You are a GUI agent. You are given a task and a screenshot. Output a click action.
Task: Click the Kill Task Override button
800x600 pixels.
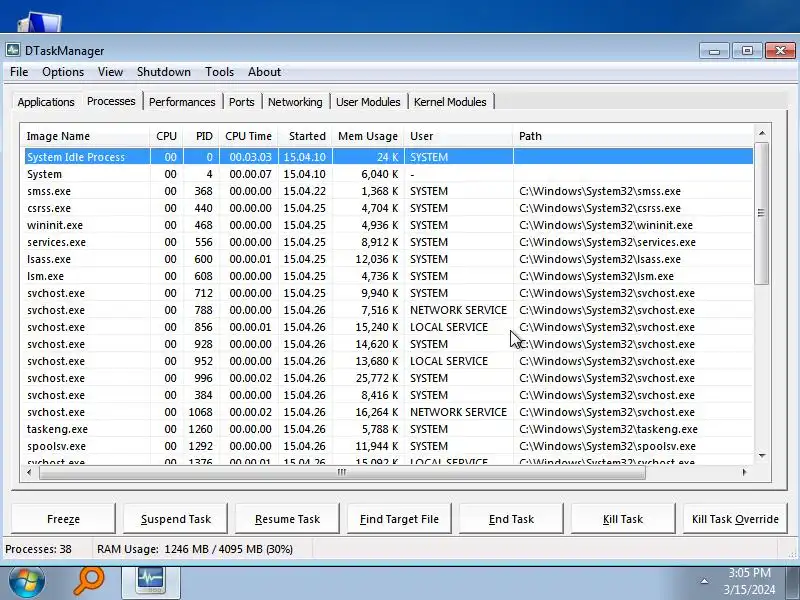click(x=735, y=519)
